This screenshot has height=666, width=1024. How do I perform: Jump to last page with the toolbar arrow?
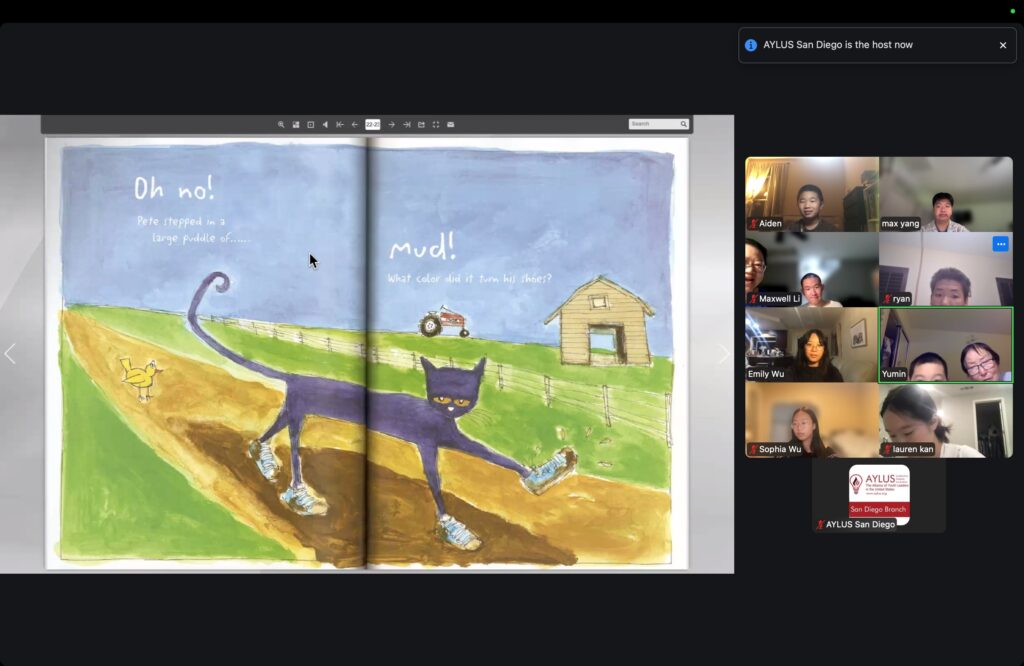tap(407, 125)
